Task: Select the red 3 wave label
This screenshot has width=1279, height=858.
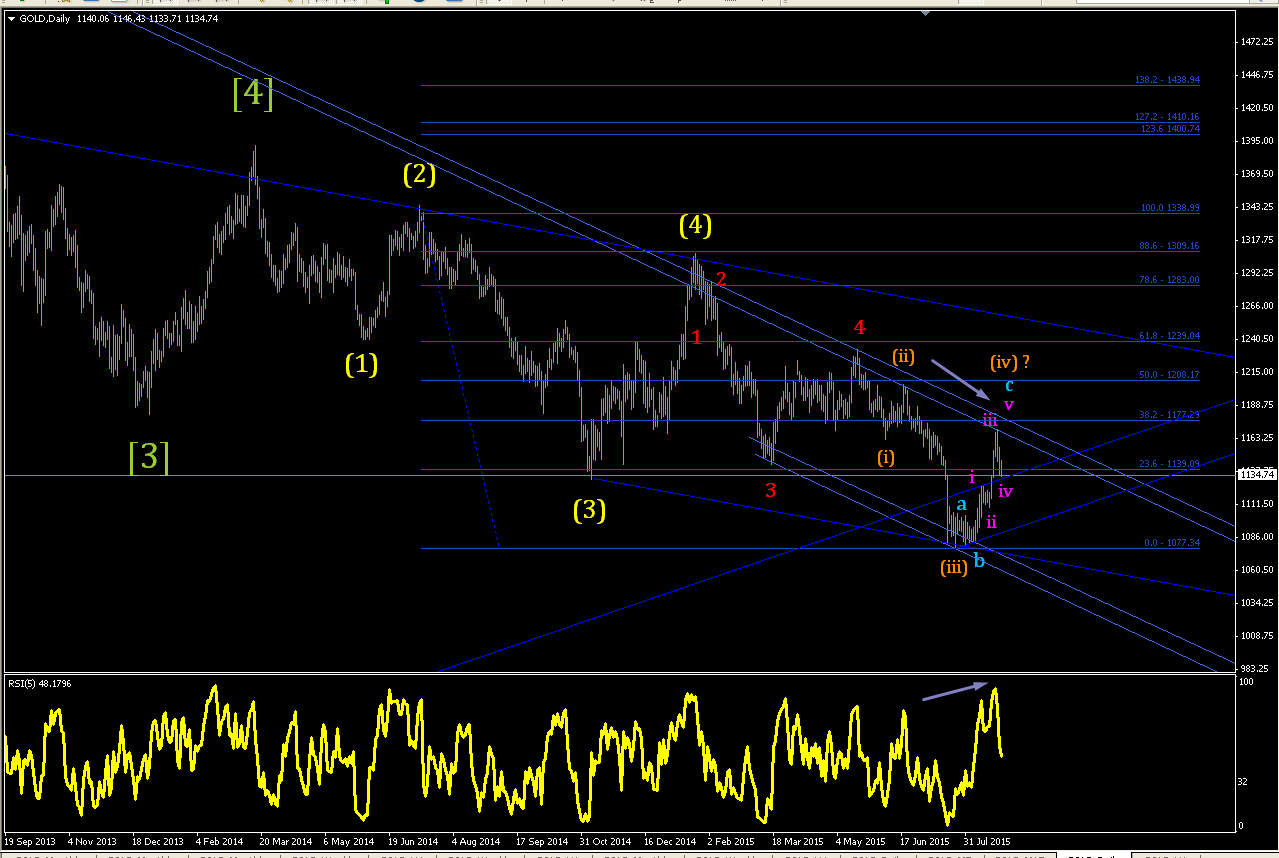Action: pos(770,490)
